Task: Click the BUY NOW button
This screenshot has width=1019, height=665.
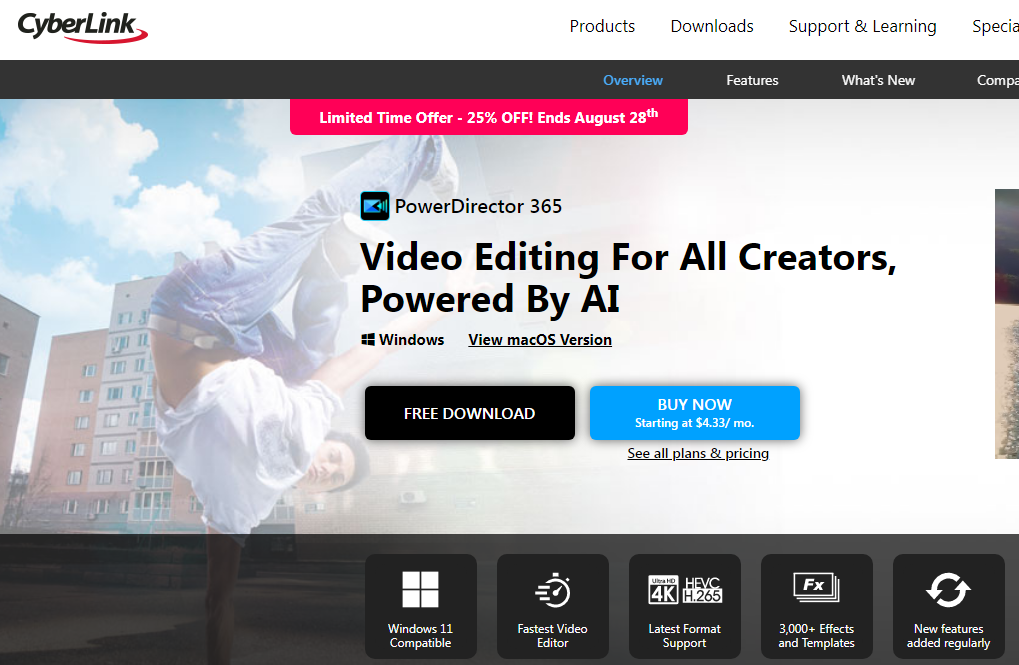Action: [x=694, y=413]
